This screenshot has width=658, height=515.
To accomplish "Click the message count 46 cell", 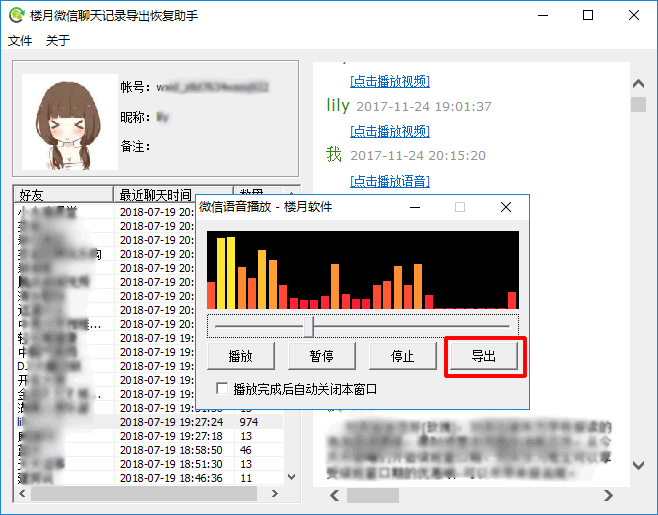I will point(245,450).
